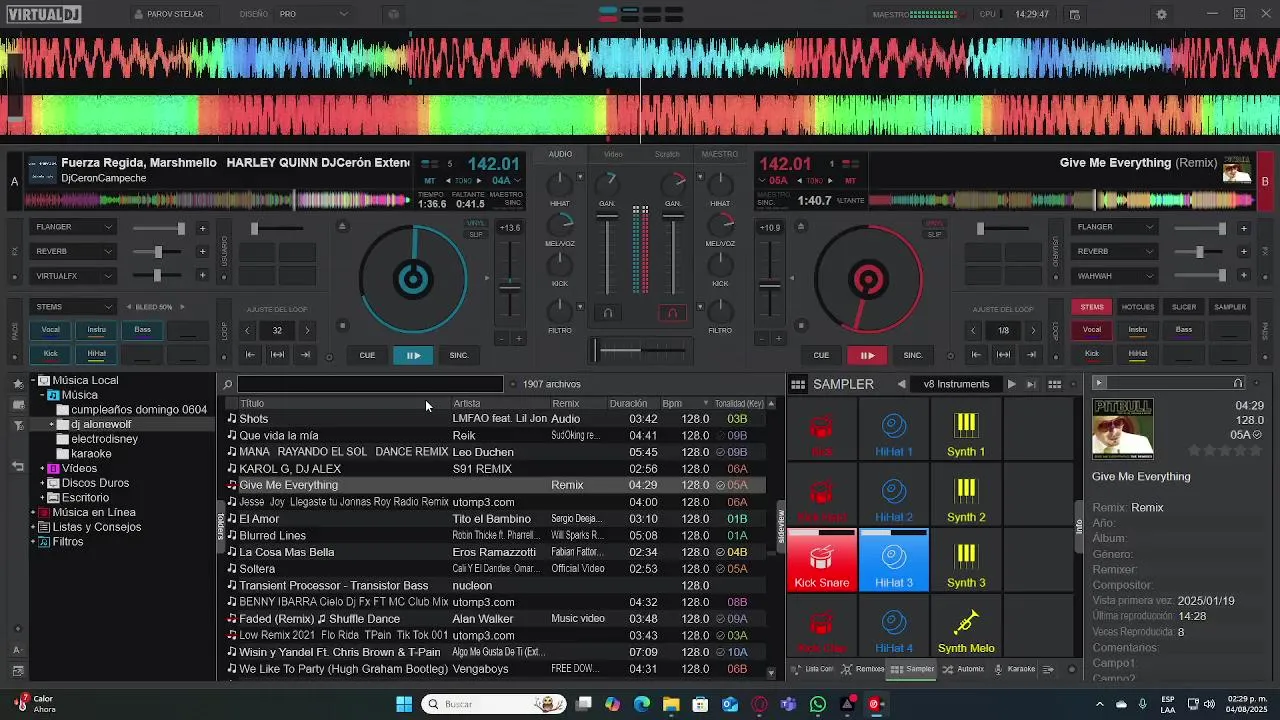Collapse the Música Local tree node
1280x720 pixels.
[32, 380]
